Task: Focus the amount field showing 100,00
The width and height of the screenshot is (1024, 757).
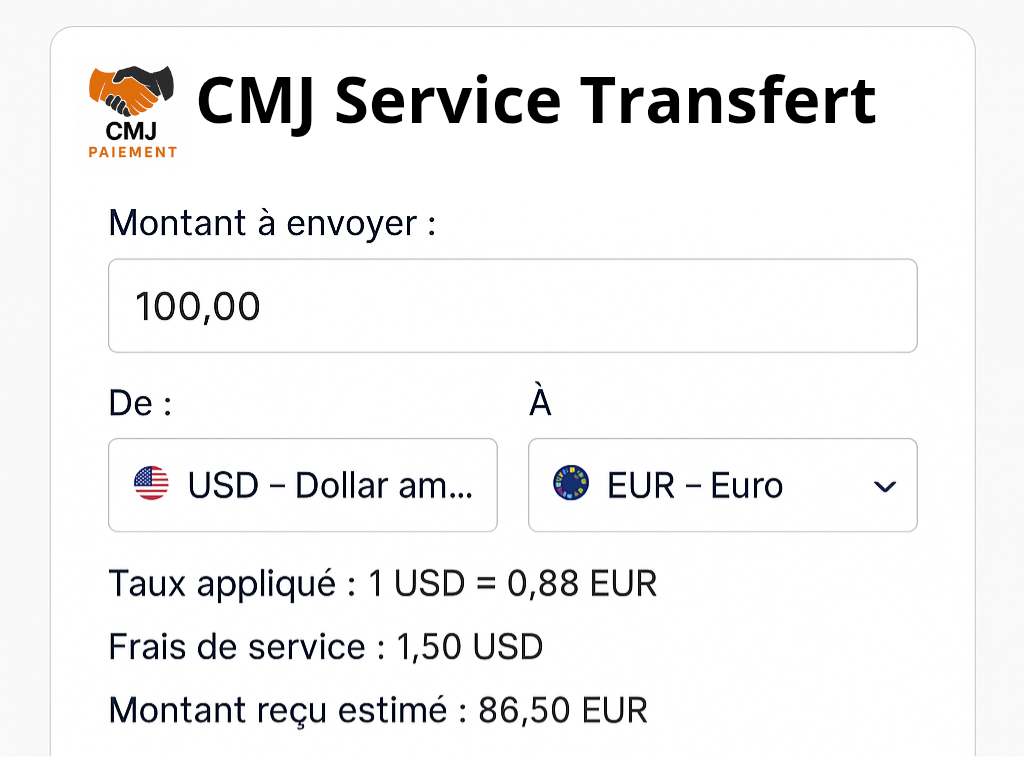Action: click(512, 306)
